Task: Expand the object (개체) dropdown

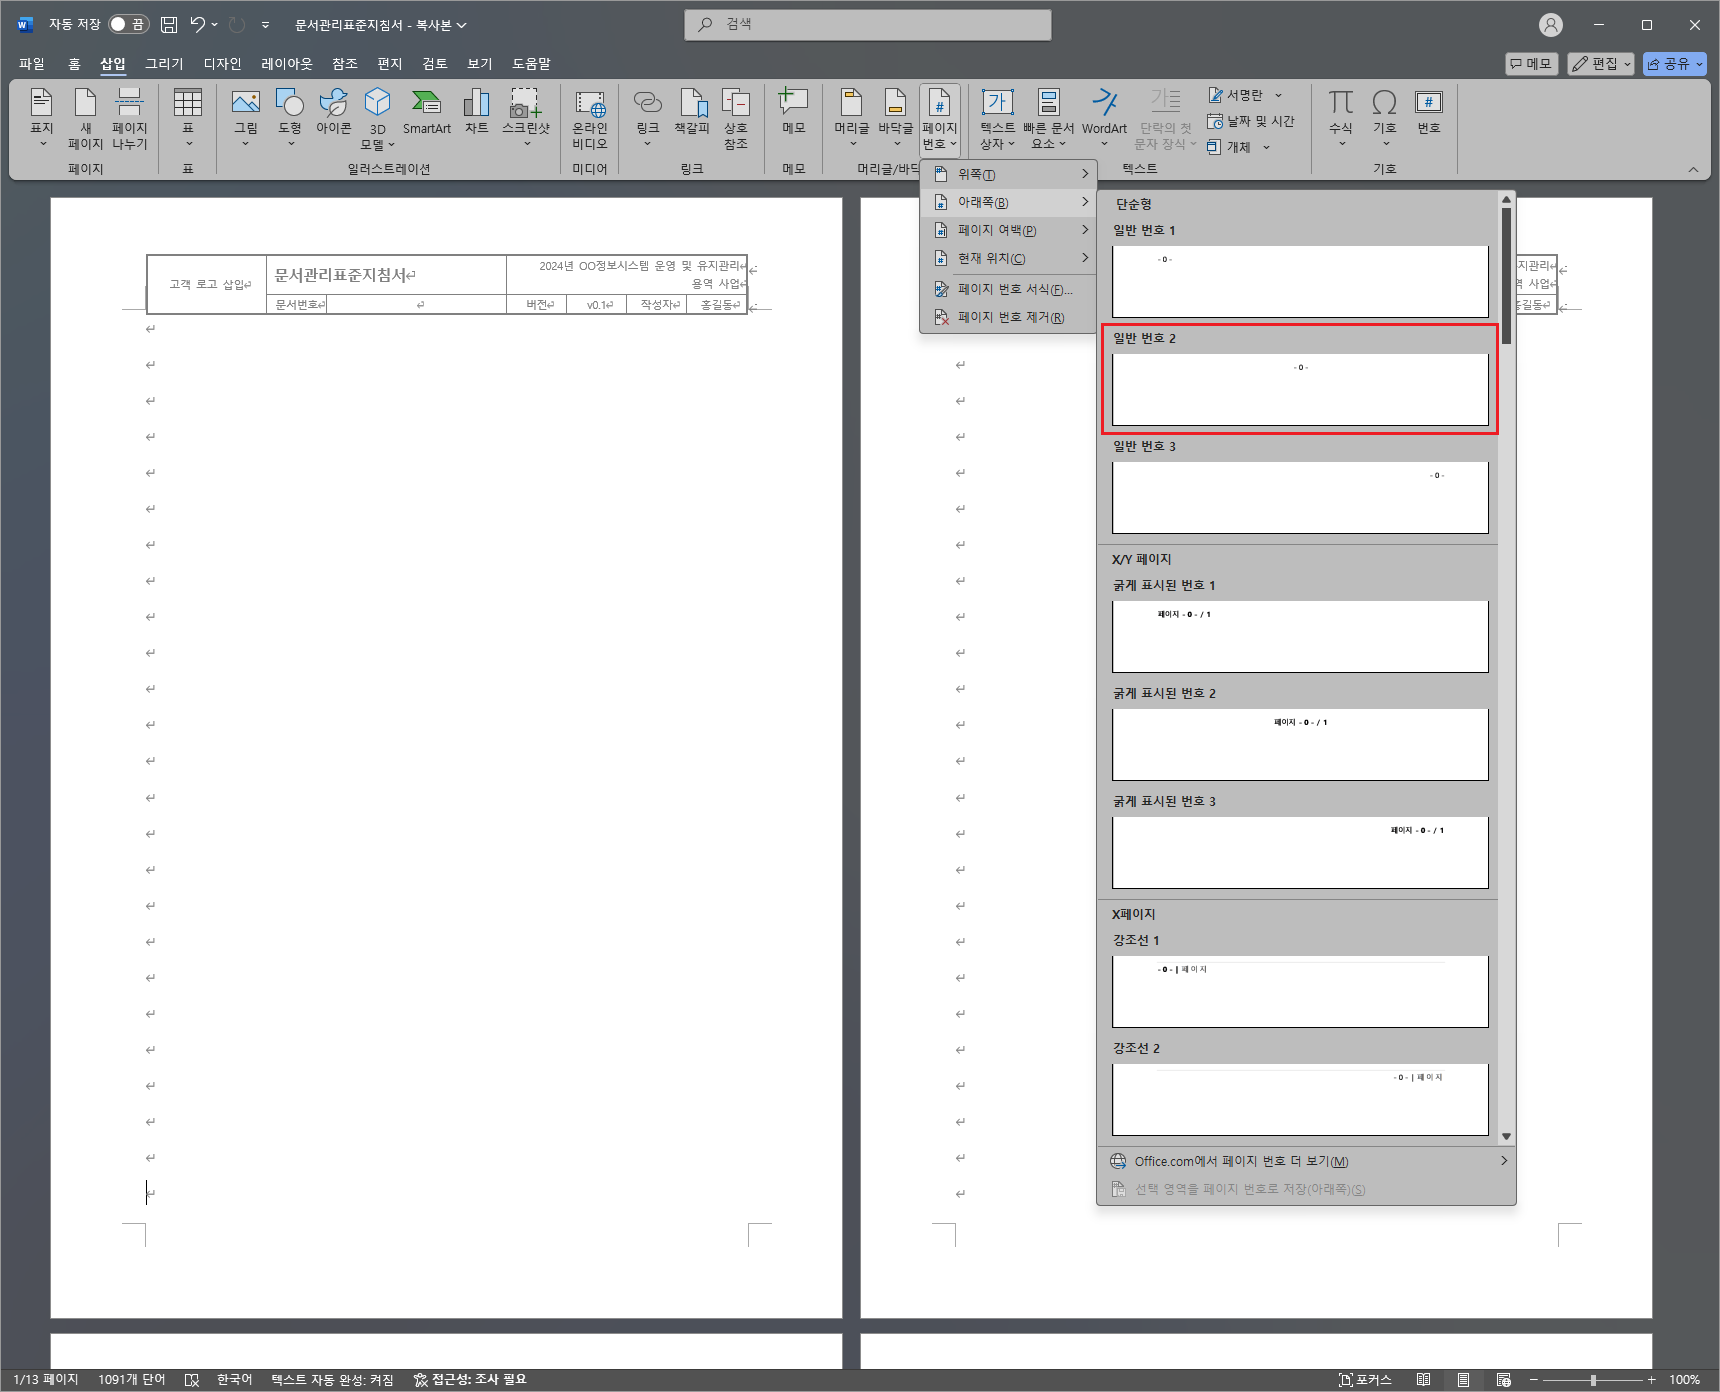Action: [x=1266, y=147]
